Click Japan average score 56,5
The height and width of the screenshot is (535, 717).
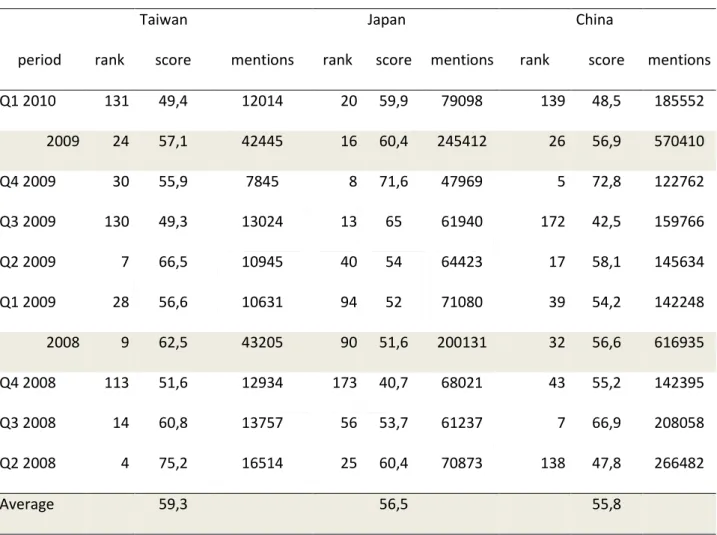393,504
